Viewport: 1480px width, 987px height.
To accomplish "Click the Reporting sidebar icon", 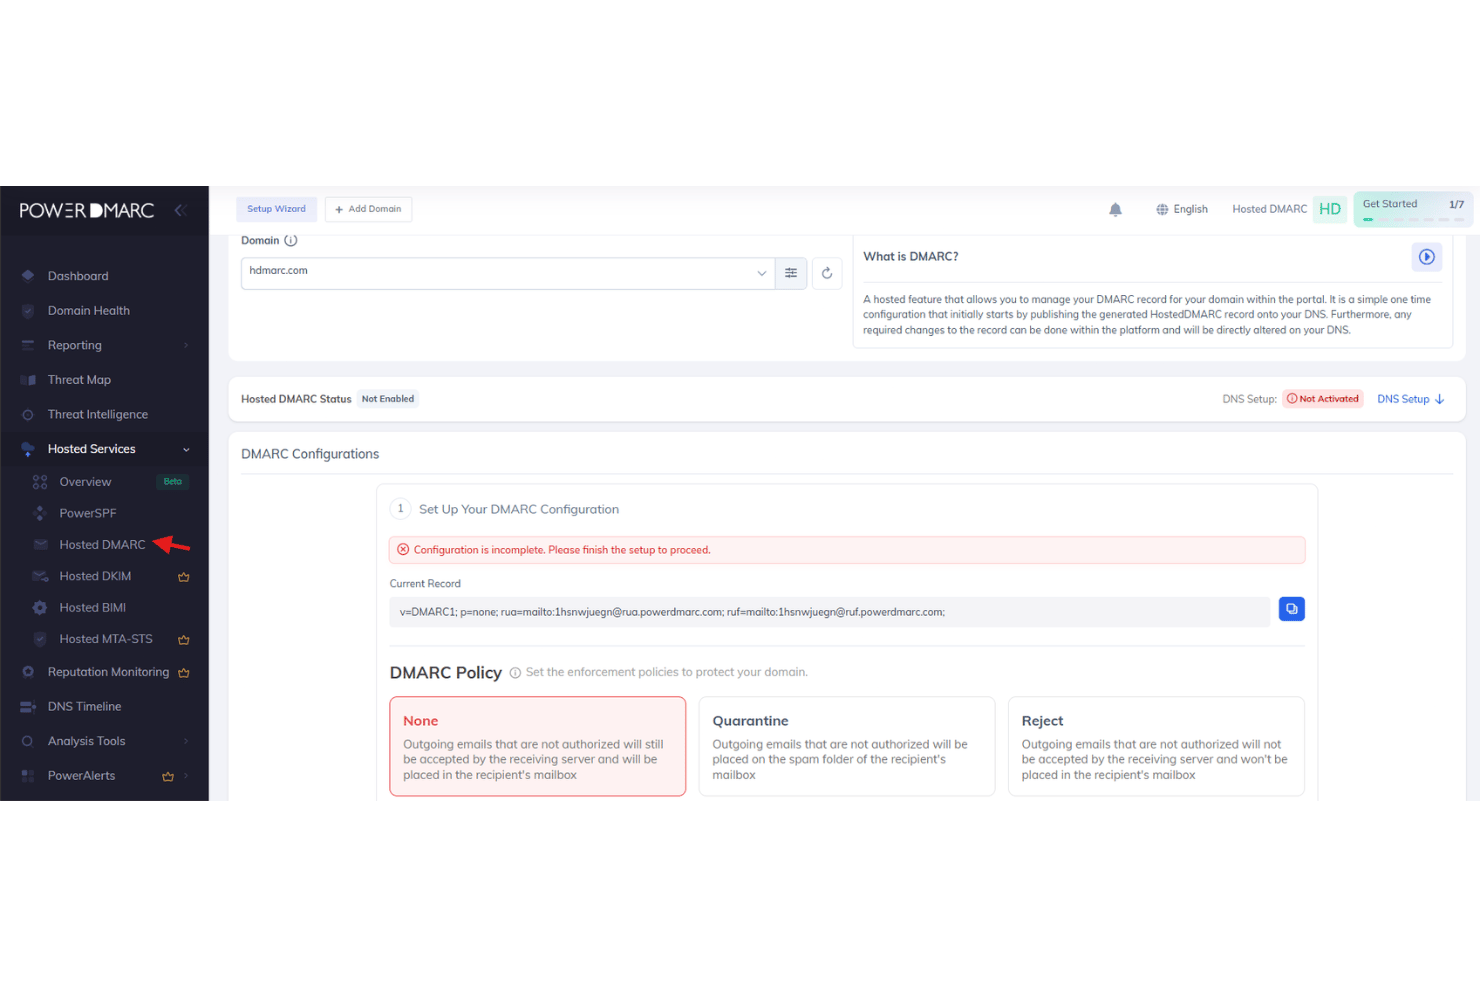I will pyautogui.click(x=28, y=345).
